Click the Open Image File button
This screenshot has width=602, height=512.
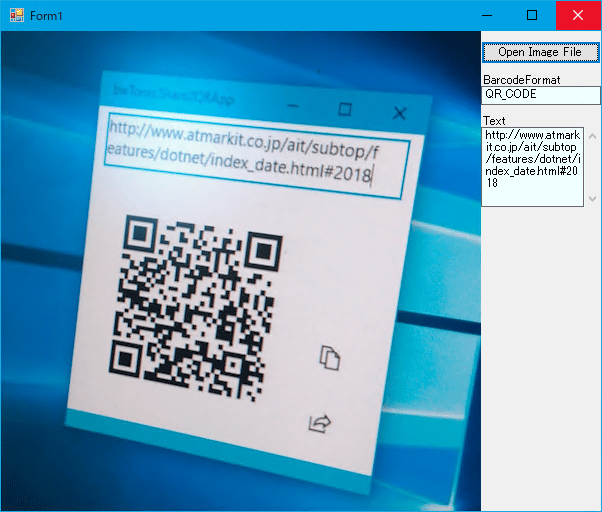tap(540, 52)
